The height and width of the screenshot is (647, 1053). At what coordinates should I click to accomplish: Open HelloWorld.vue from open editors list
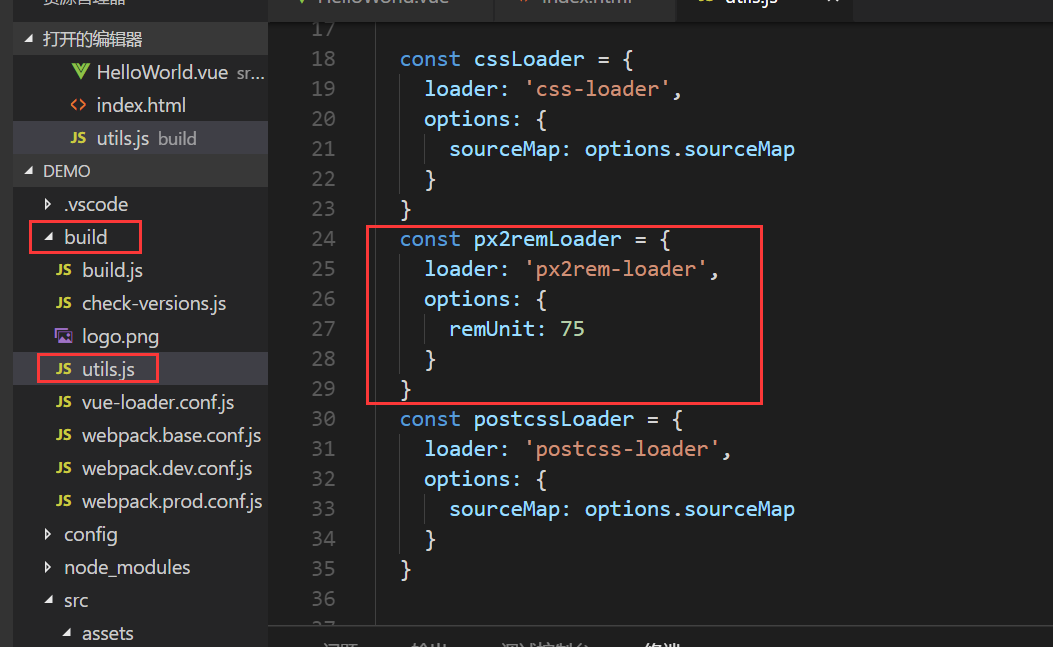(140, 72)
